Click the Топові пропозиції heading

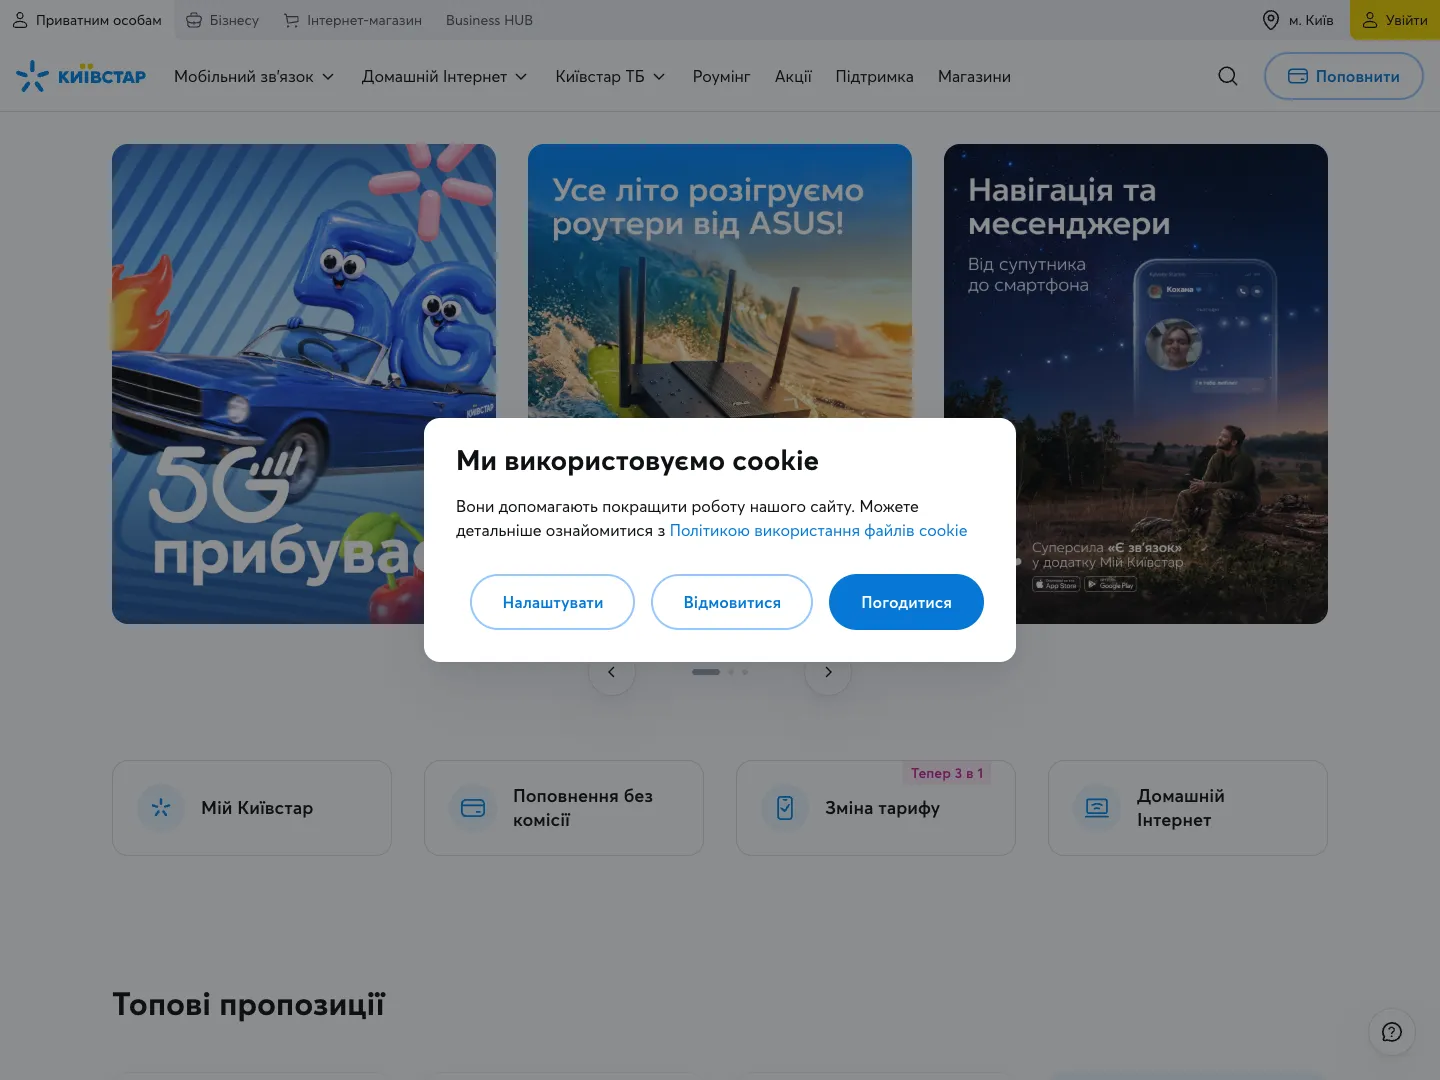pos(248,1004)
